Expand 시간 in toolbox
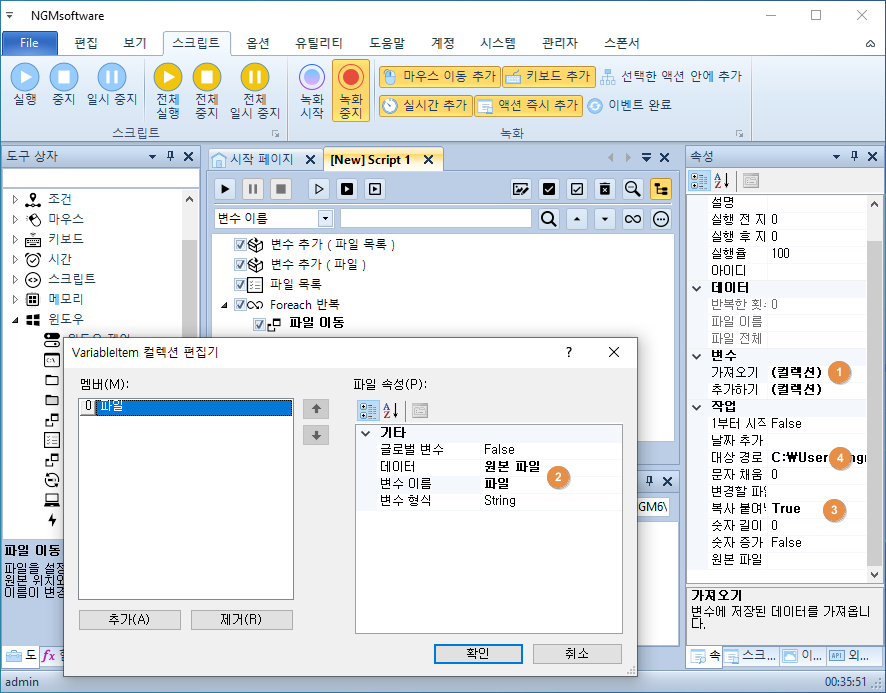The width and height of the screenshot is (886, 693). pos(15,259)
